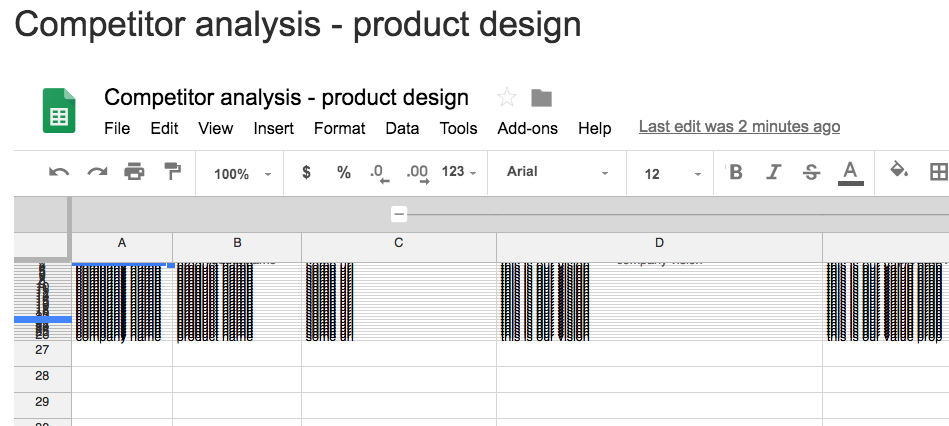This screenshot has height=426, width=949.
Task: Toggle bold formatting
Action: [x=735, y=172]
